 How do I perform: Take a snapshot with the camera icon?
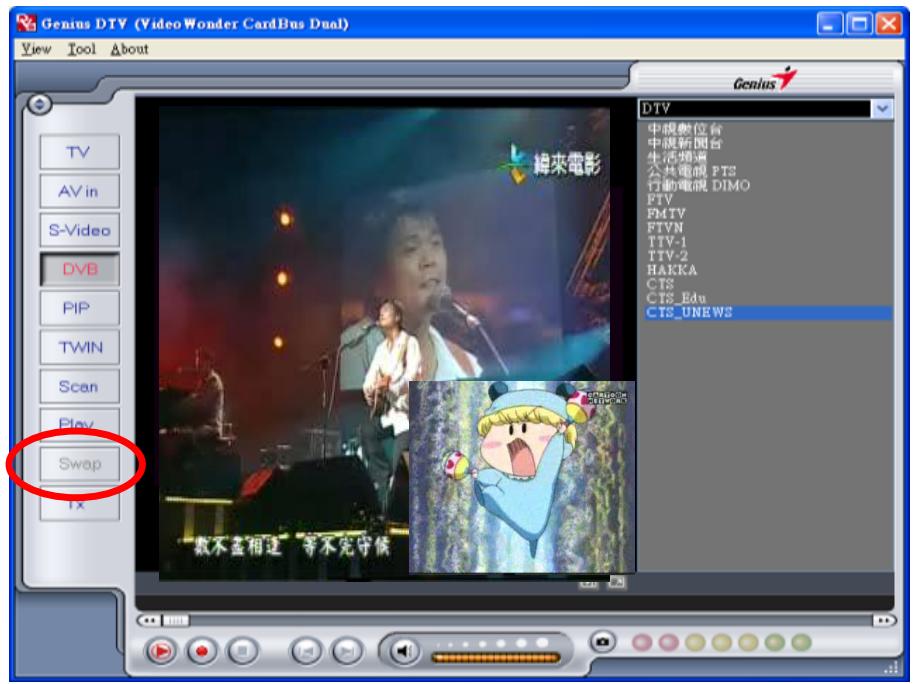coord(602,642)
